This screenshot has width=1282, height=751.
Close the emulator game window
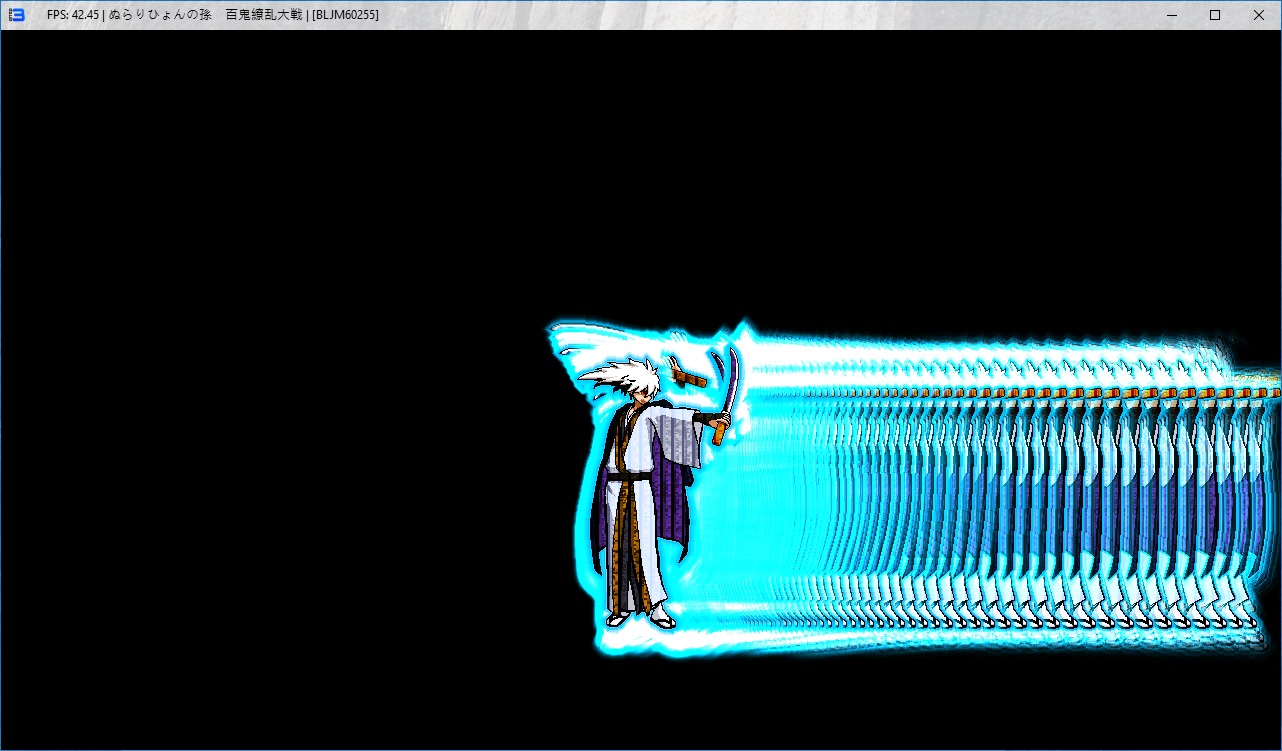pyautogui.click(x=1259, y=15)
